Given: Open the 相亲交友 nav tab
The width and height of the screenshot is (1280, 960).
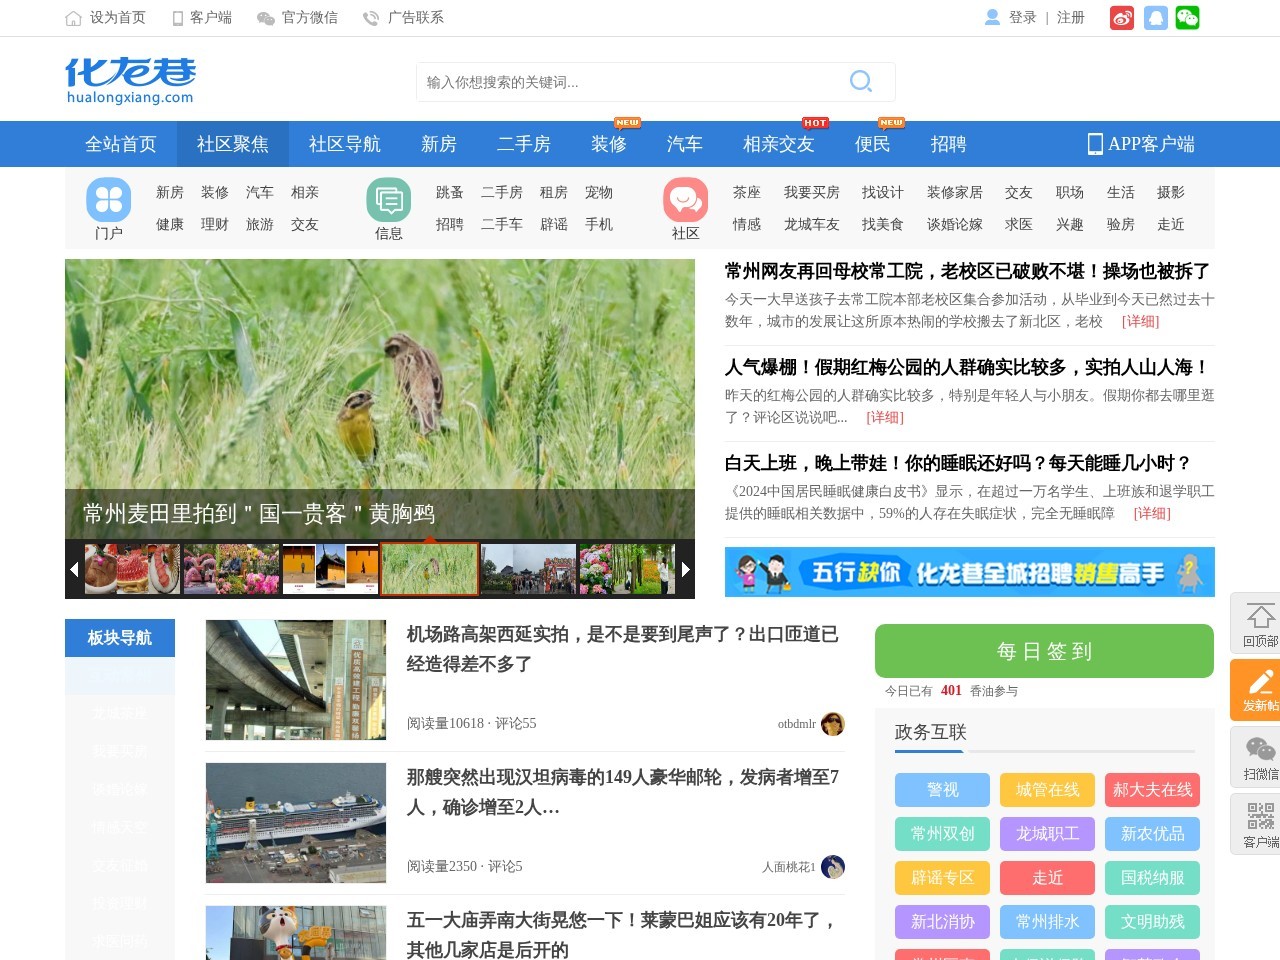Looking at the screenshot, I should 779,144.
